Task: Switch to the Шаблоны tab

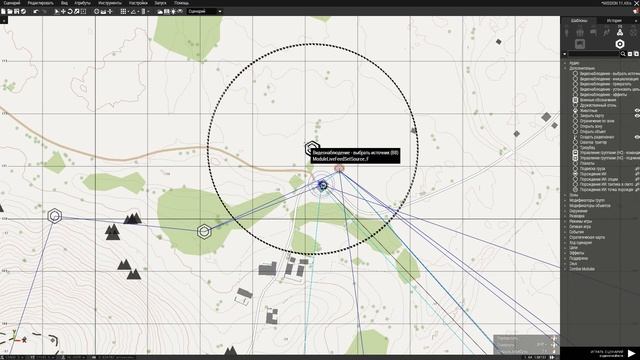Action: [x=579, y=20]
